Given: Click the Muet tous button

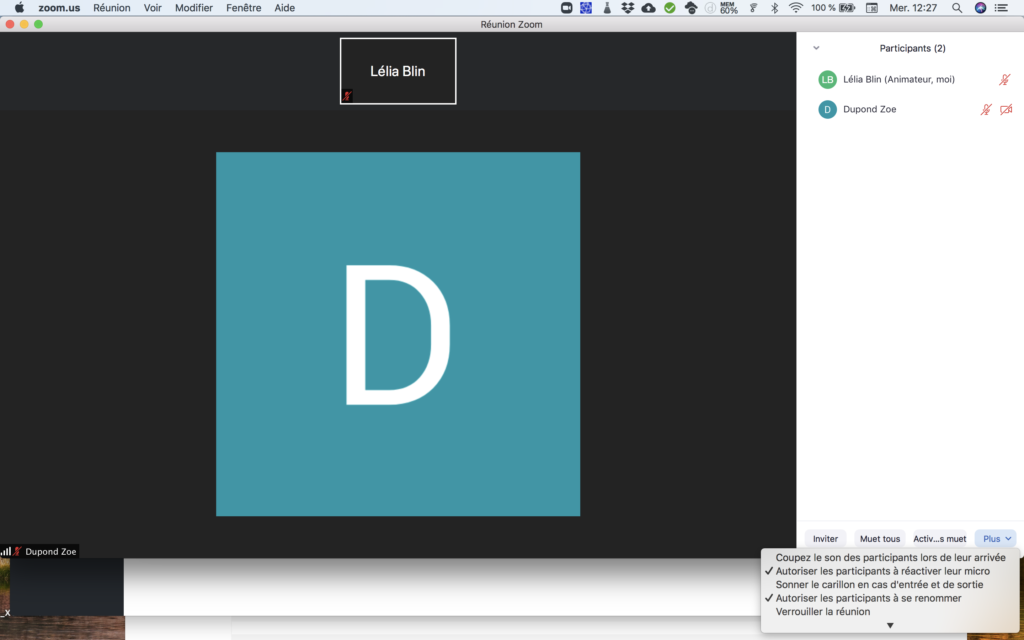Looking at the screenshot, I should pos(880,539).
